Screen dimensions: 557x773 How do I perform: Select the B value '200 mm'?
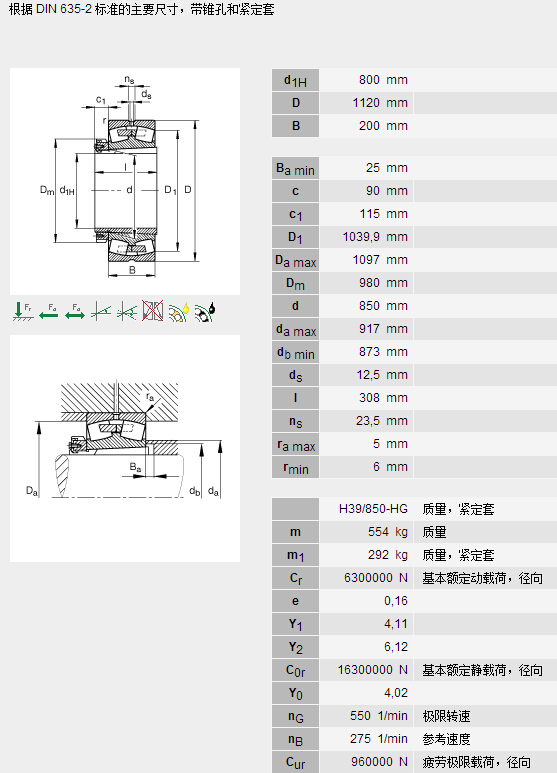(383, 126)
